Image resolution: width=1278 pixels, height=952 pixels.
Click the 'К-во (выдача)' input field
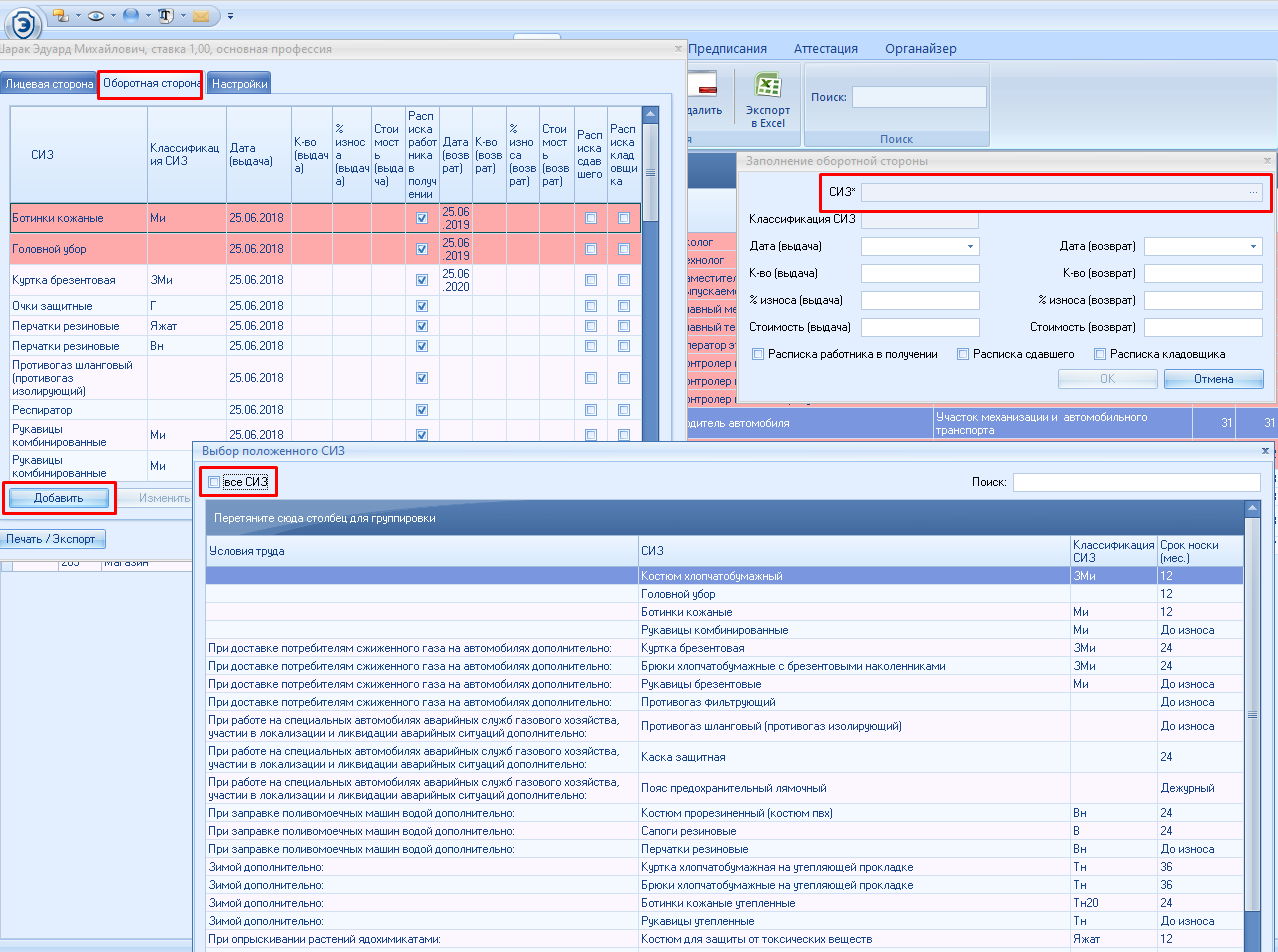pos(919,274)
